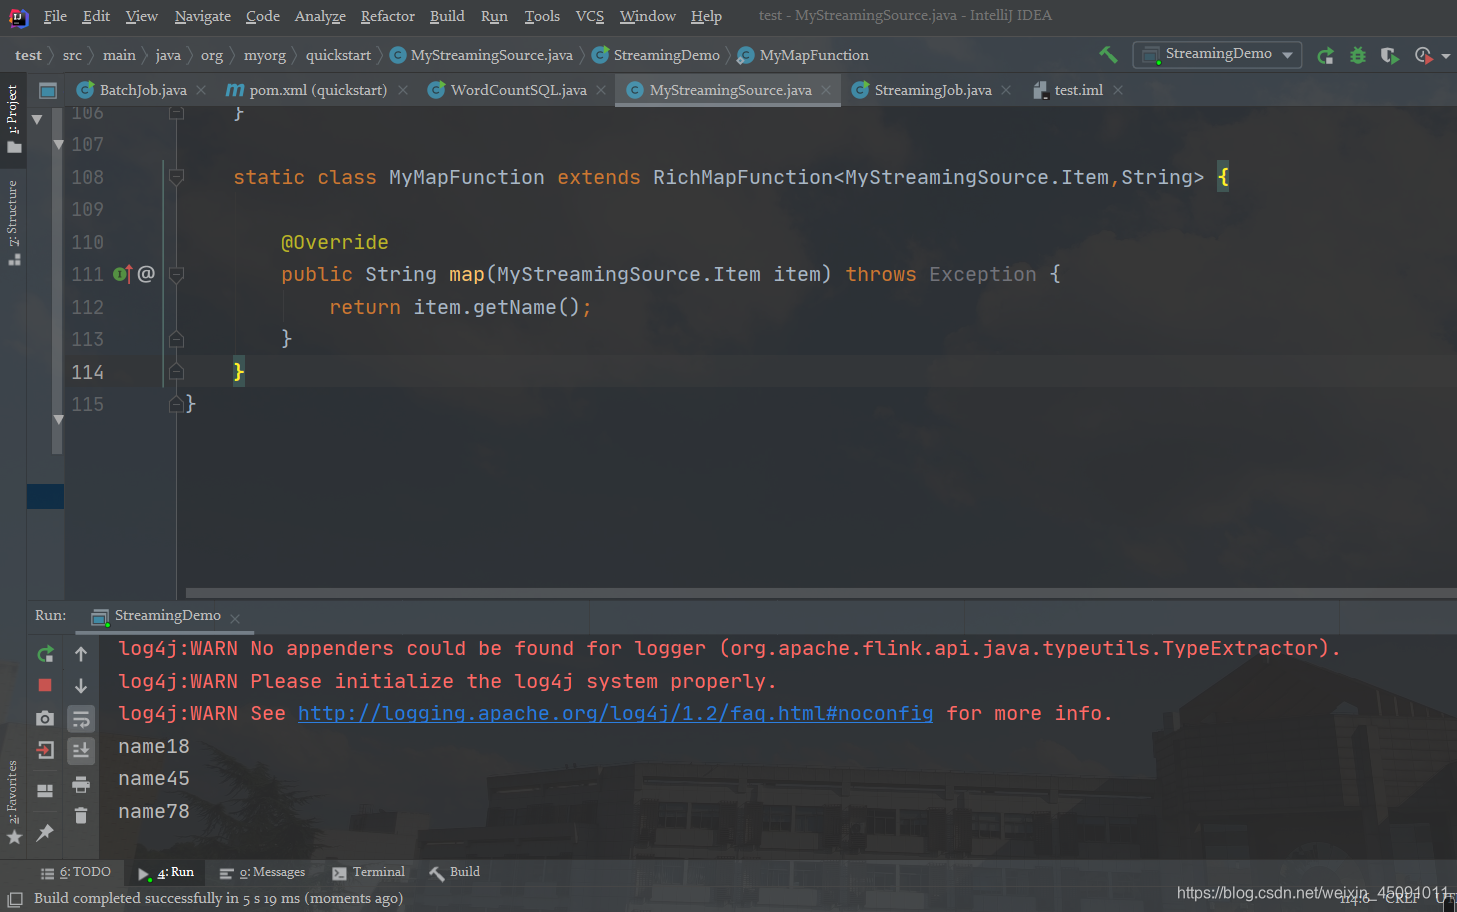
Task: Open the Messages tool window button
Action: pyautogui.click(x=262, y=872)
